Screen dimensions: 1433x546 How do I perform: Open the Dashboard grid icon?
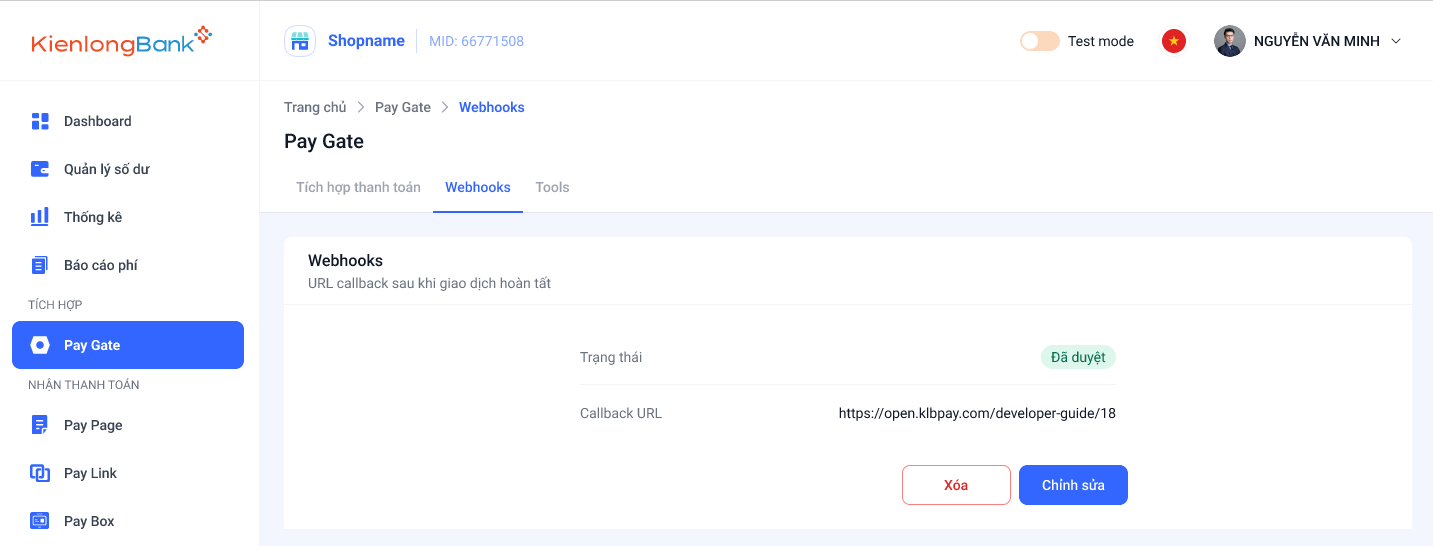pos(40,121)
